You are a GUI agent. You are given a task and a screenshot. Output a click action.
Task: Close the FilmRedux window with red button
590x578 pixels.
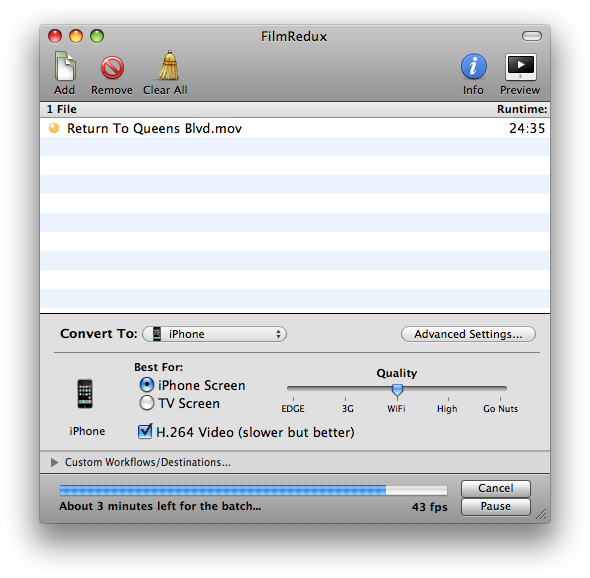coord(55,36)
